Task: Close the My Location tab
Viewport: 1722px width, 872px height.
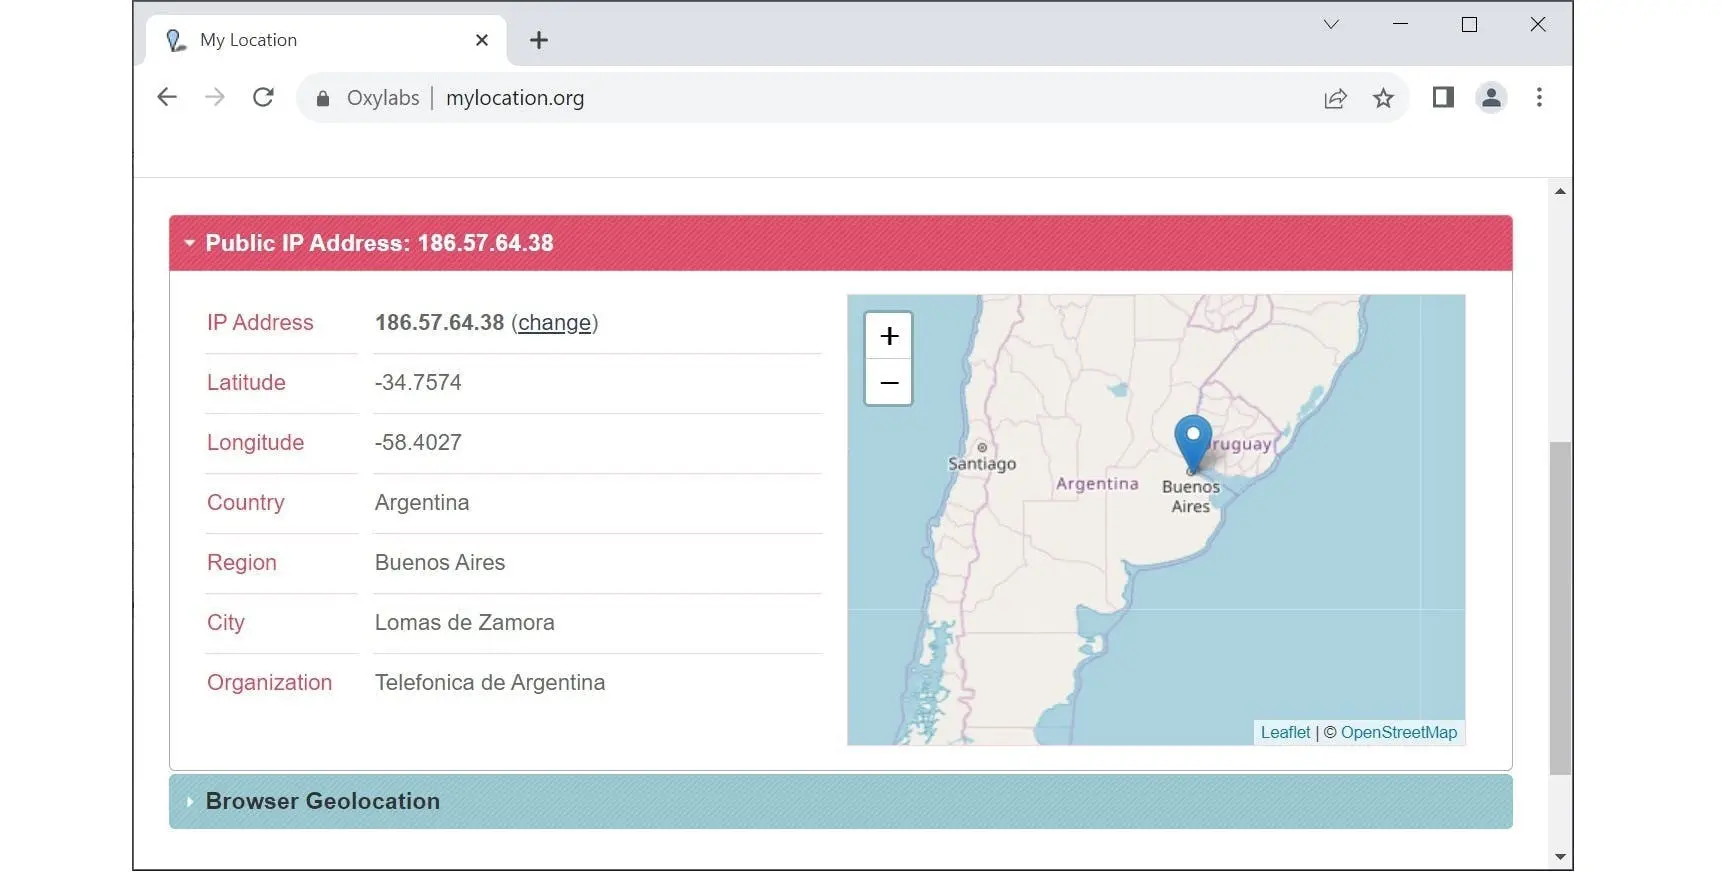Action: [482, 40]
